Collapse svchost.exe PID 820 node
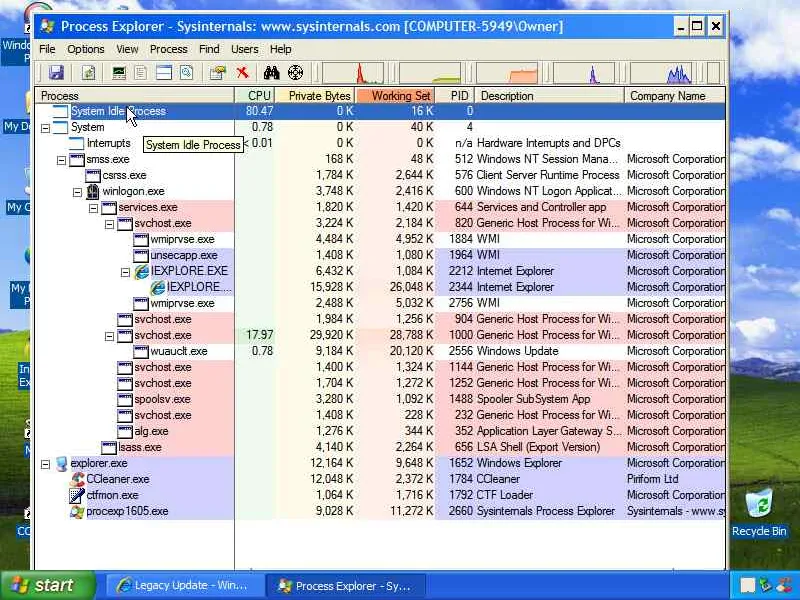800x600 pixels. 109,224
